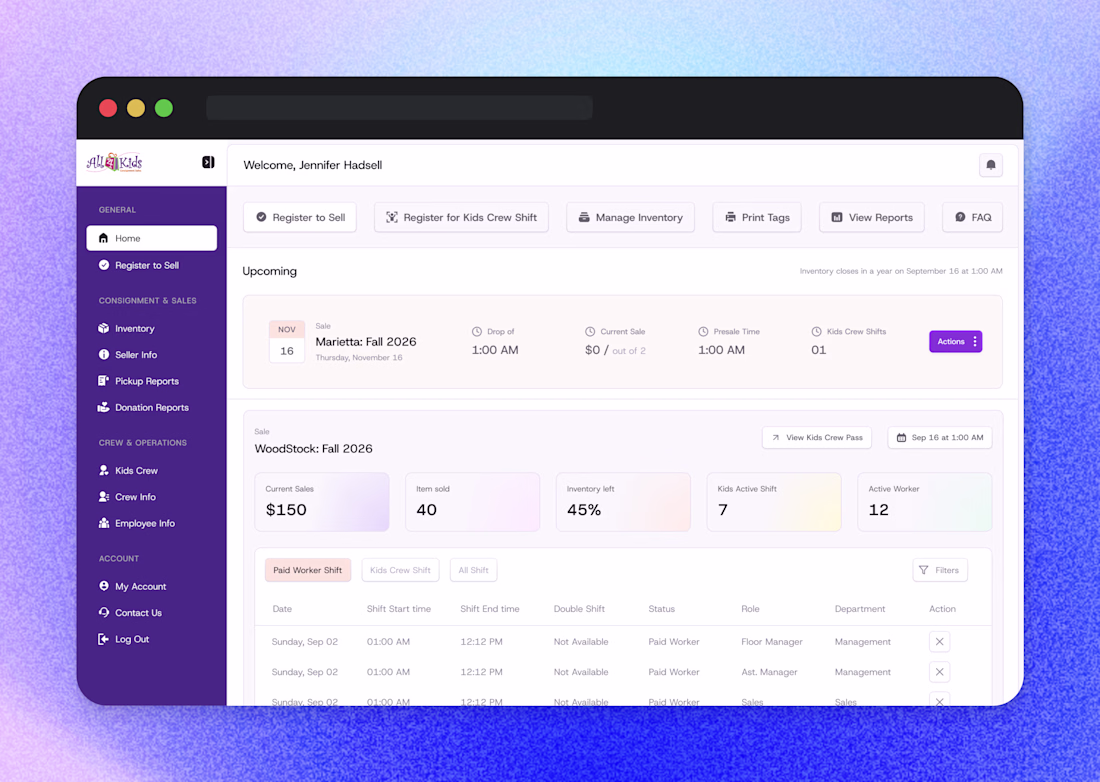Click the View Kids Crew Pass link
The image size is (1100, 782).
pos(817,438)
